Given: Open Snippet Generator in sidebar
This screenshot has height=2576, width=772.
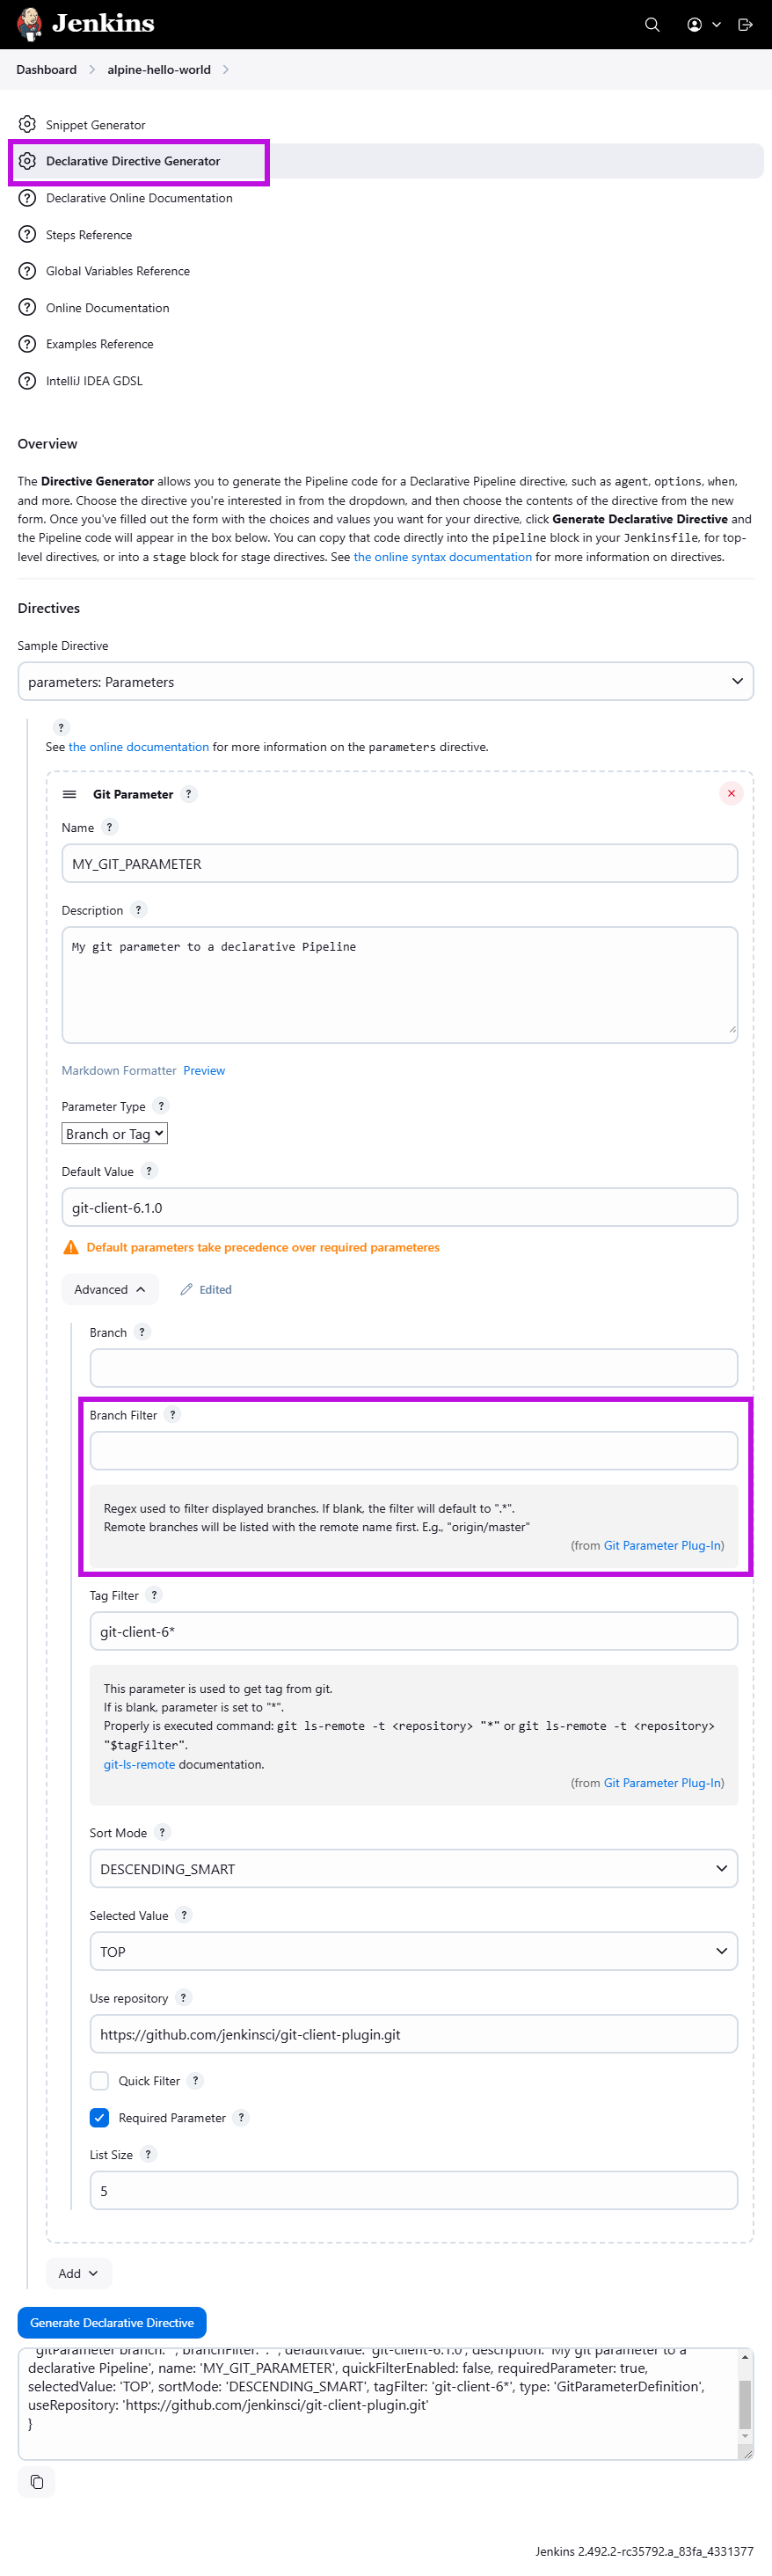Looking at the screenshot, I should tap(95, 125).
